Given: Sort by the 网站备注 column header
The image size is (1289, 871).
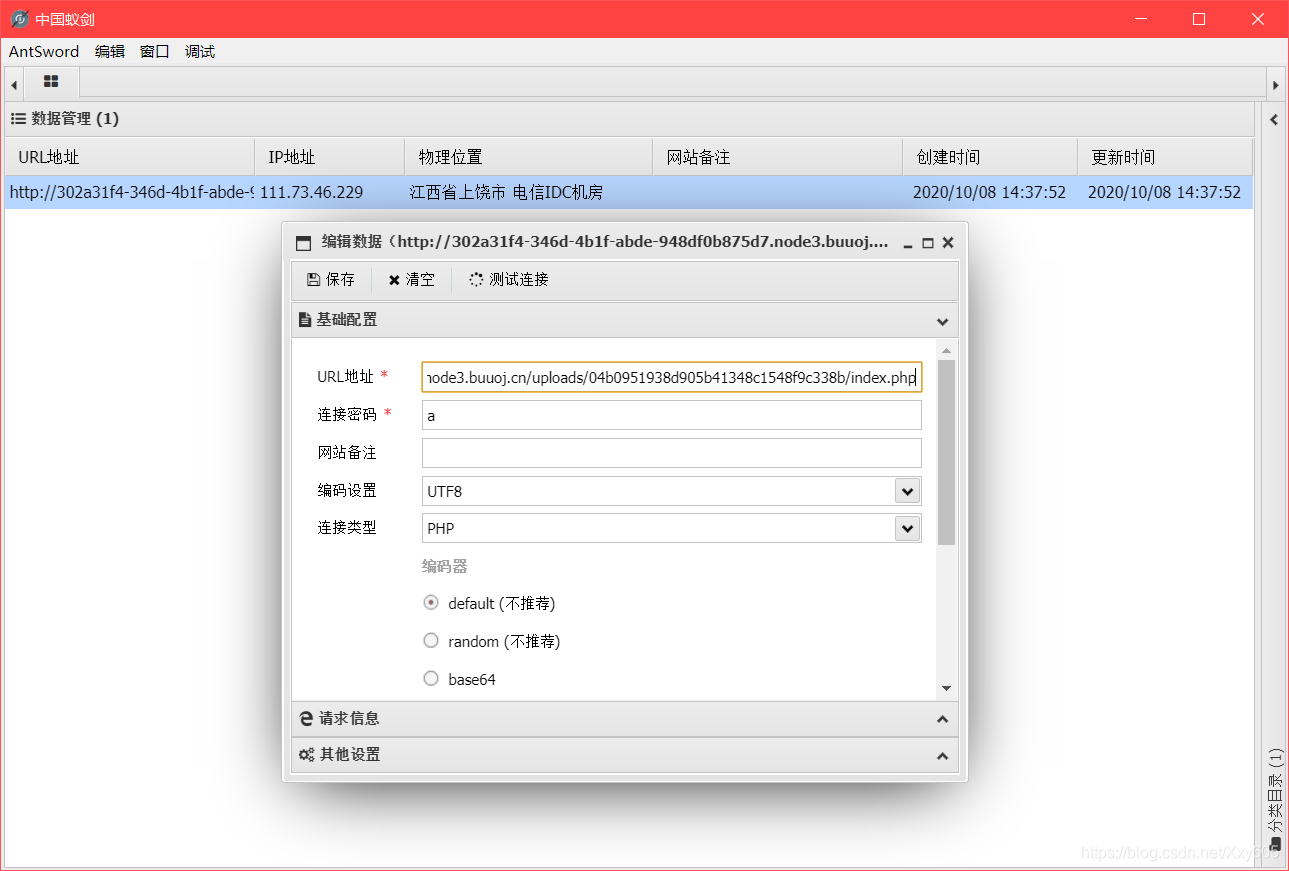Looking at the screenshot, I should point(778,157).
